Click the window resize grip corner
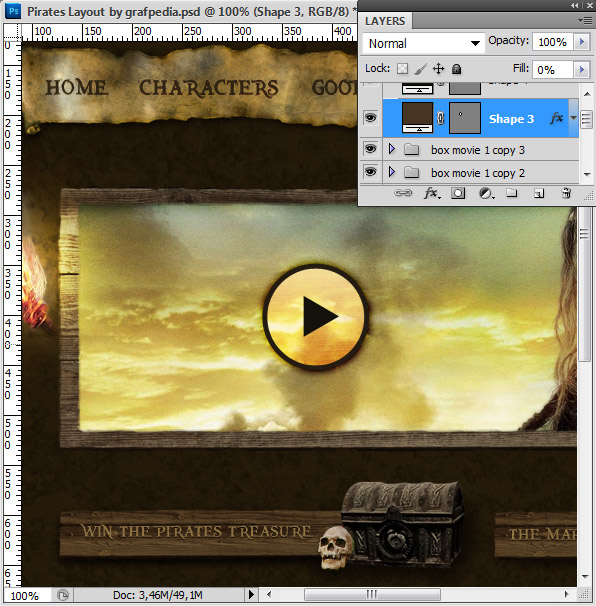This screenshot has height=606, width=596. coord(584,594)
